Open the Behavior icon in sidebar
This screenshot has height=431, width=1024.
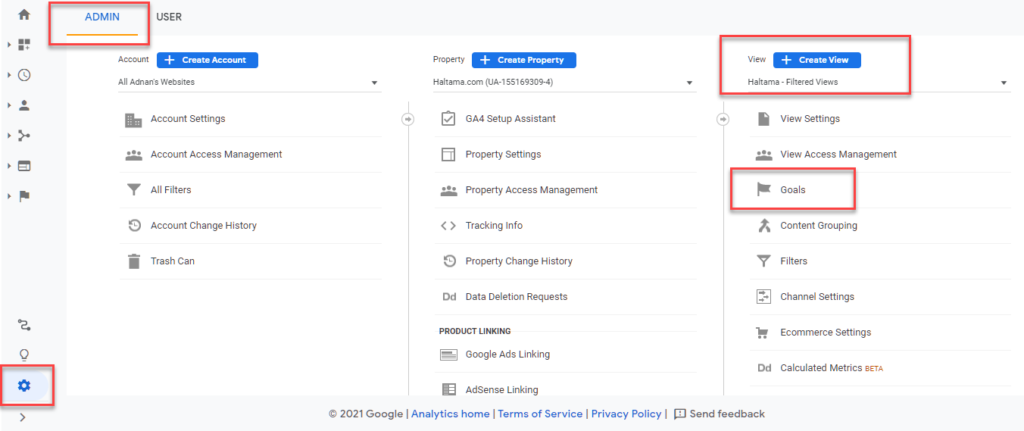point(24,166)
